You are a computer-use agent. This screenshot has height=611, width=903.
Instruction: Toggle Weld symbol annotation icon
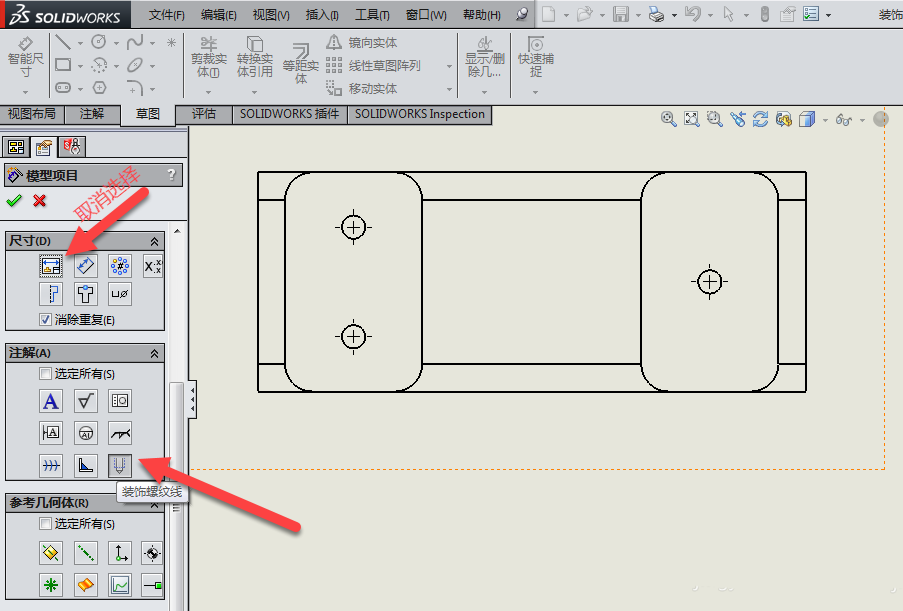120,433
